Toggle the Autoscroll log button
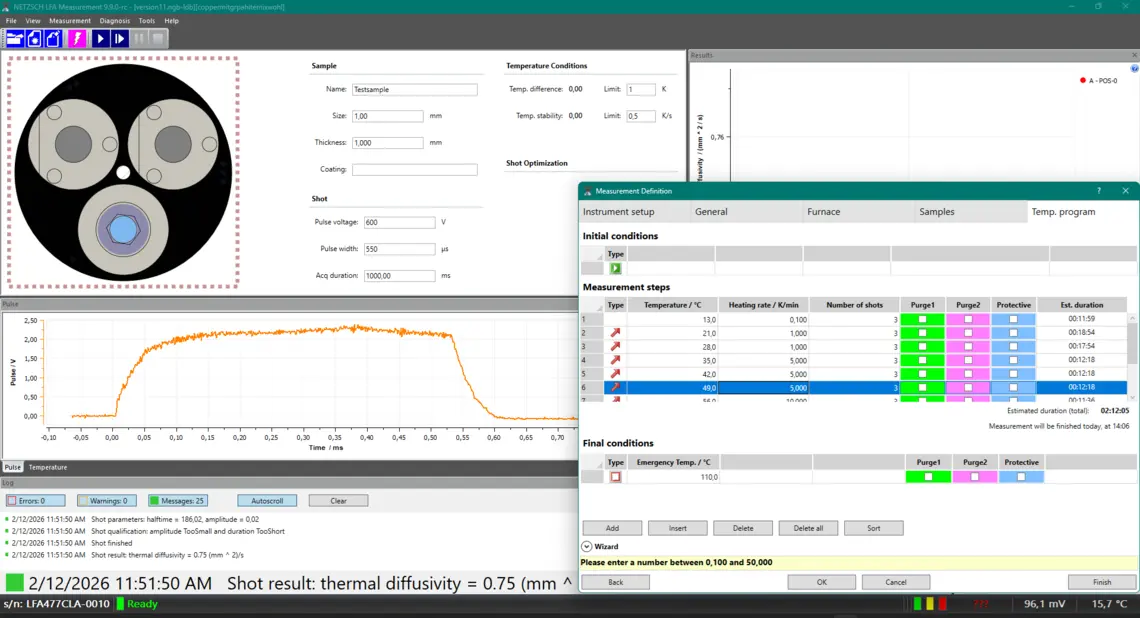This screenshot has width=1140, height=618. click(267, 501)
